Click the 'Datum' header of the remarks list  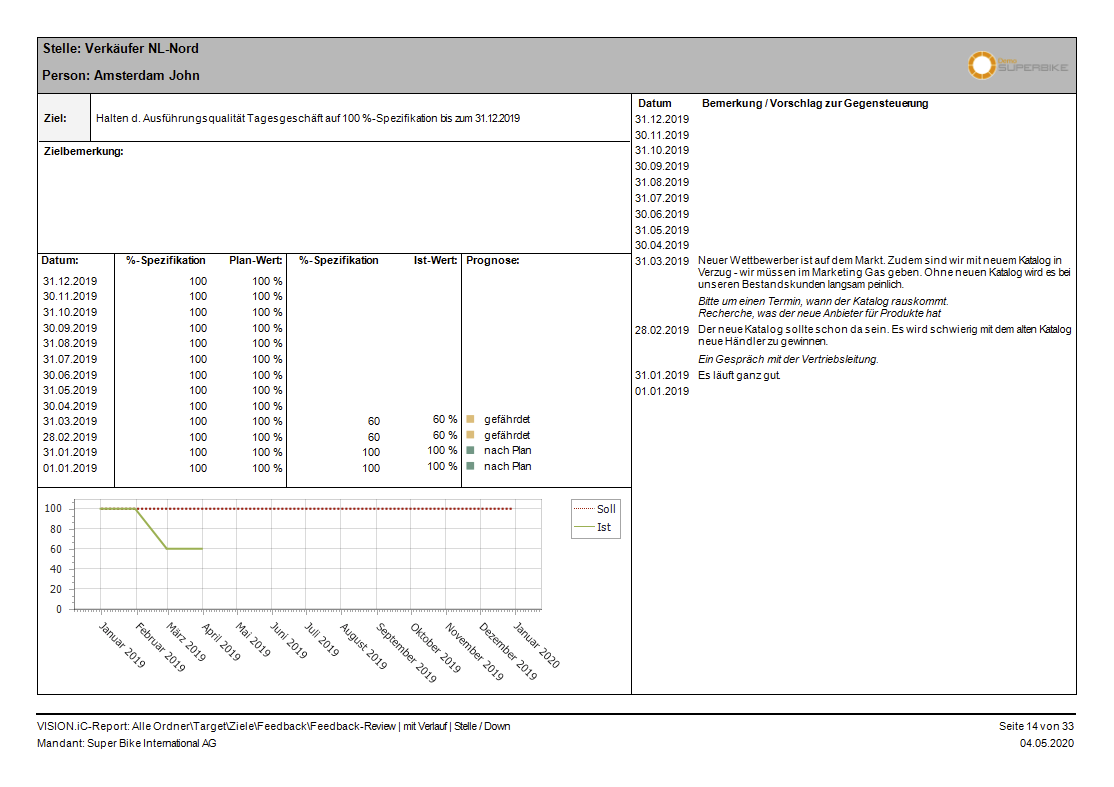pyautogui.click(x=654, y=103)
